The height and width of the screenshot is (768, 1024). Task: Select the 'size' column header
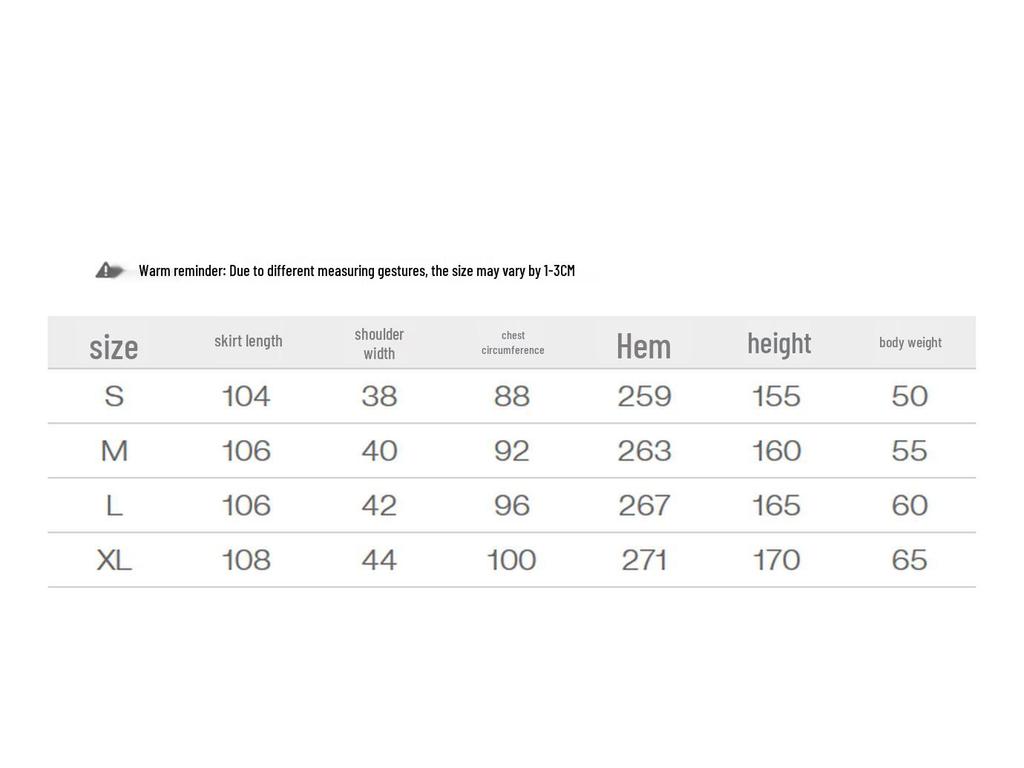114,346
